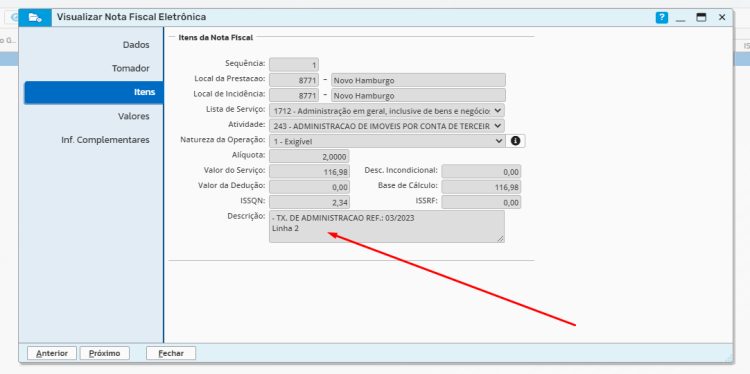Screen dimensions: 750x374
Task: Click the Local da Prestacao code field
Action: pyautogui.click(x=294, y=80)
